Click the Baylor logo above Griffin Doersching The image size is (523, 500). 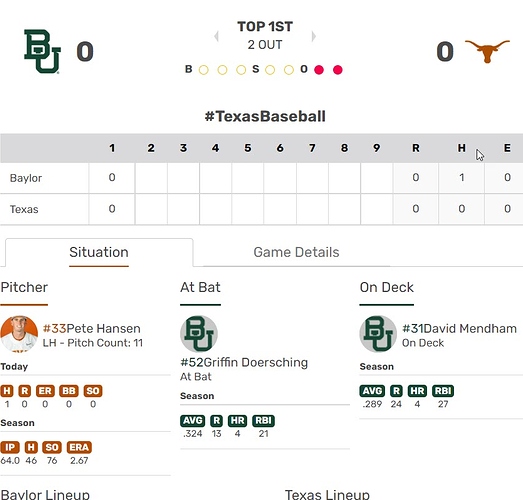(x=199, y=334)
